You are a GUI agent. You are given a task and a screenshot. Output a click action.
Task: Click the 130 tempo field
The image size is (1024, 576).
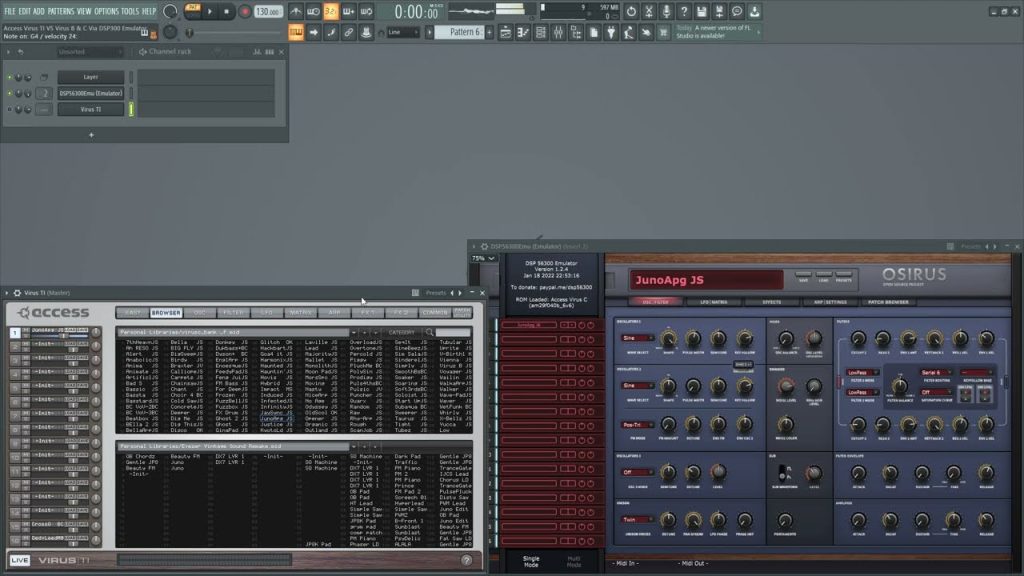pos(267,12)
